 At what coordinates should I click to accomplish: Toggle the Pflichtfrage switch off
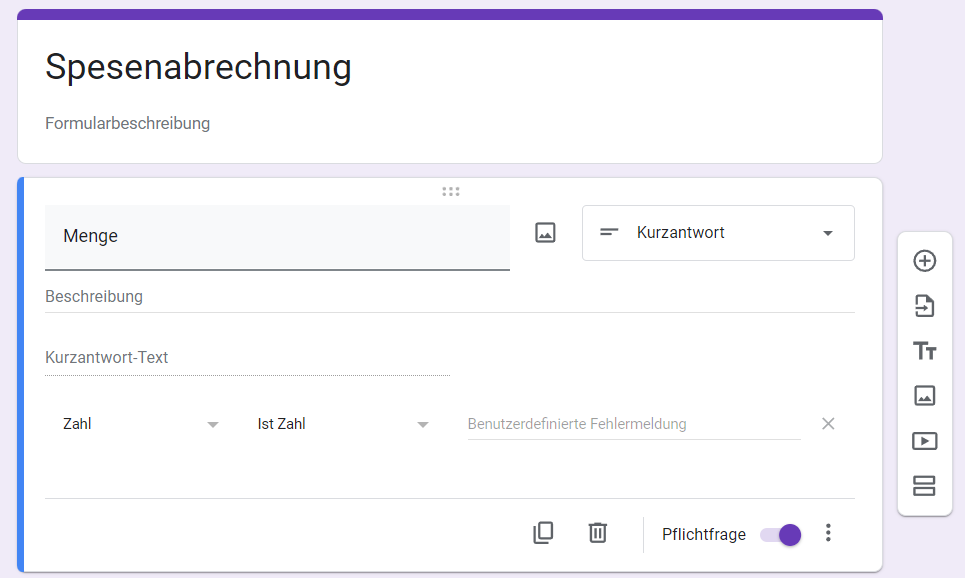[x=781, y=534]
